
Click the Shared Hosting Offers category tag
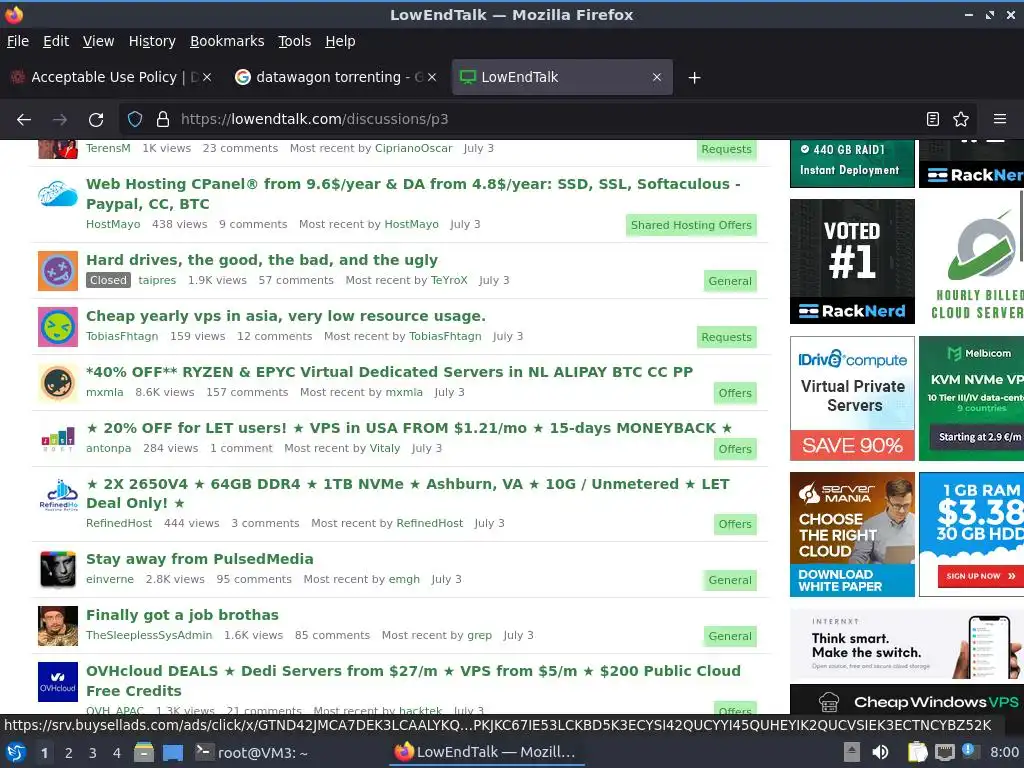pos(691,225)
